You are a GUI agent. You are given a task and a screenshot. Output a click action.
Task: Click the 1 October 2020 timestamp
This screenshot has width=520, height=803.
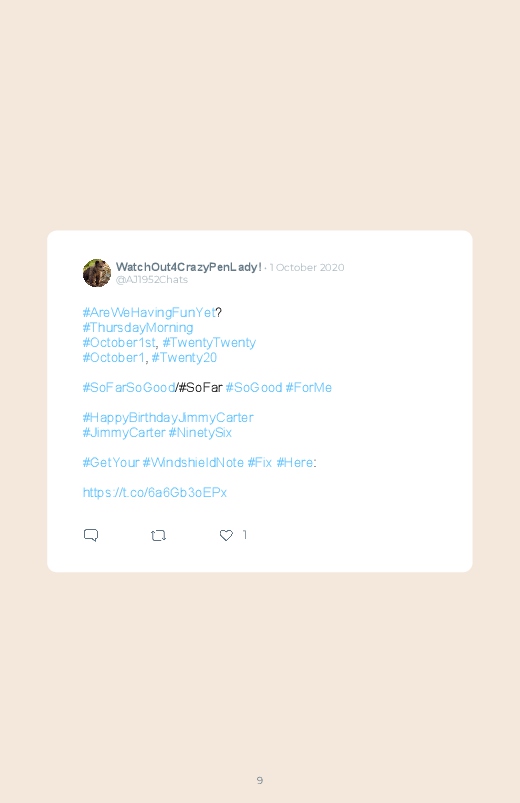point(307,267)
